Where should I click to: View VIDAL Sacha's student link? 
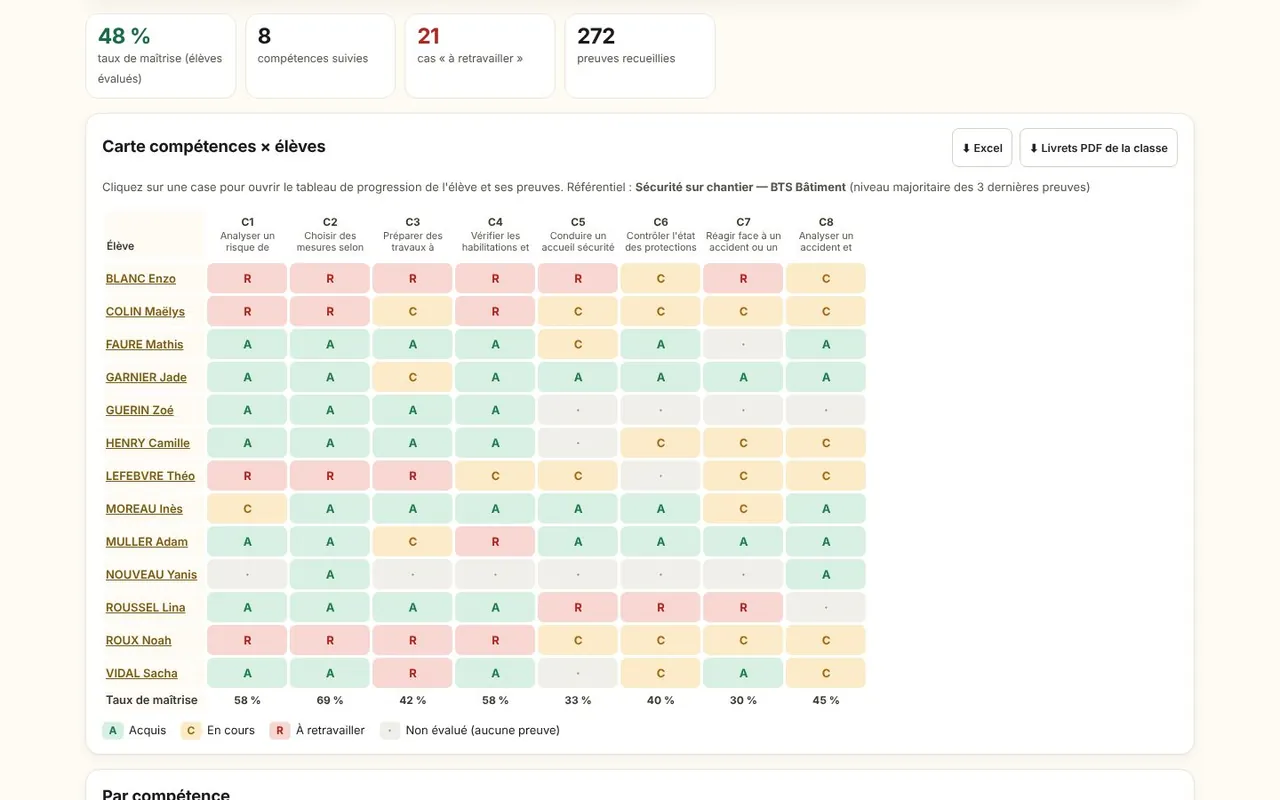[142, 675]
